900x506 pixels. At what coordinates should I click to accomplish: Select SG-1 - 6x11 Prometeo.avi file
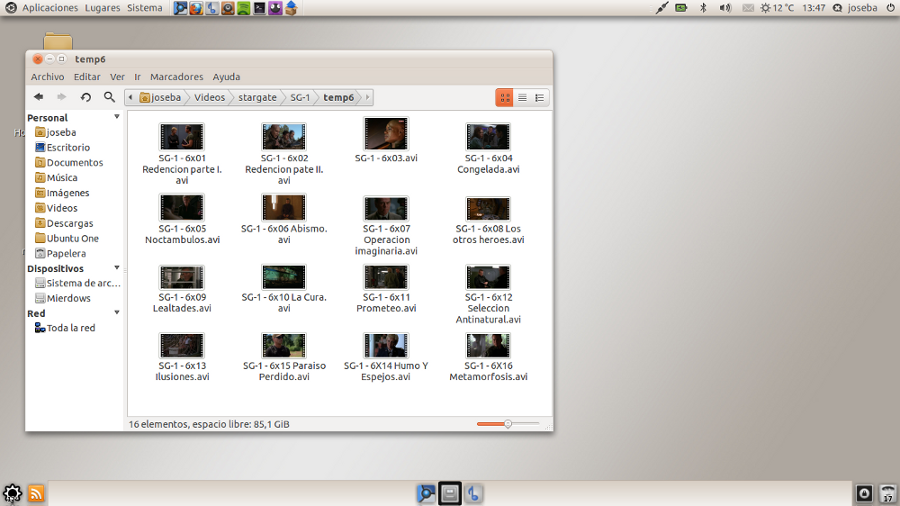(x=386, y=288)
